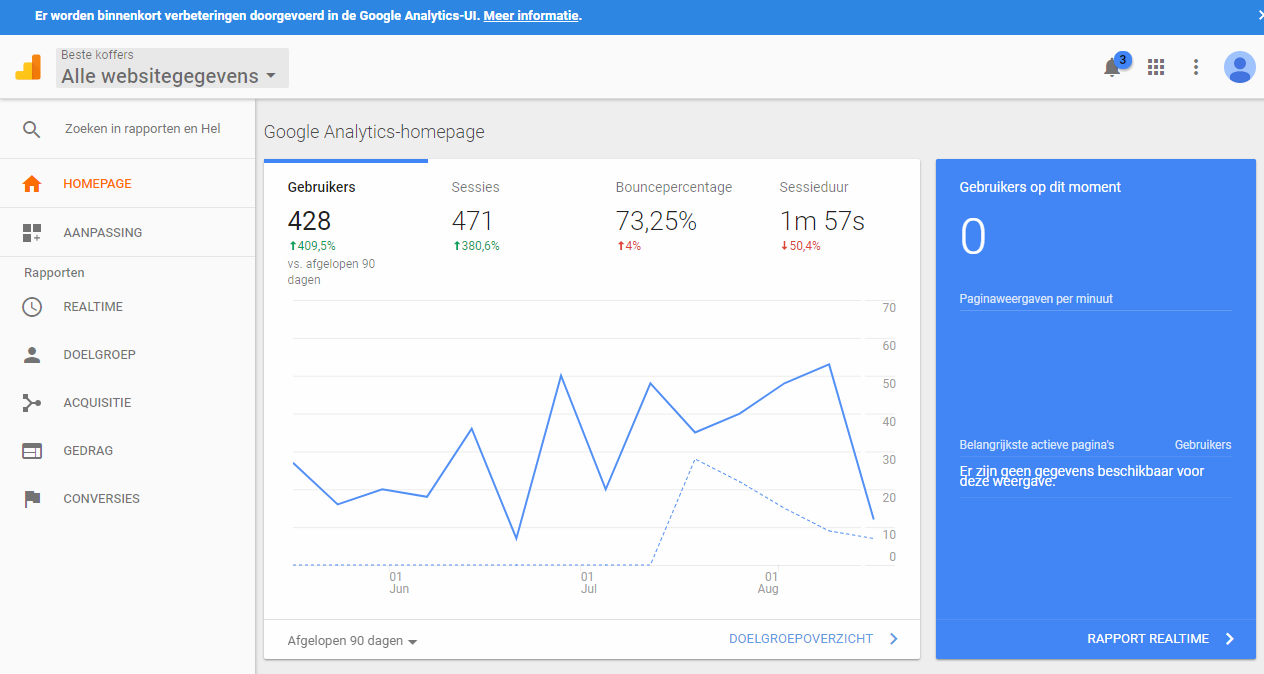Click the Doelgroep person icon
1264x674 pixels.
click(x=32, y=355)
